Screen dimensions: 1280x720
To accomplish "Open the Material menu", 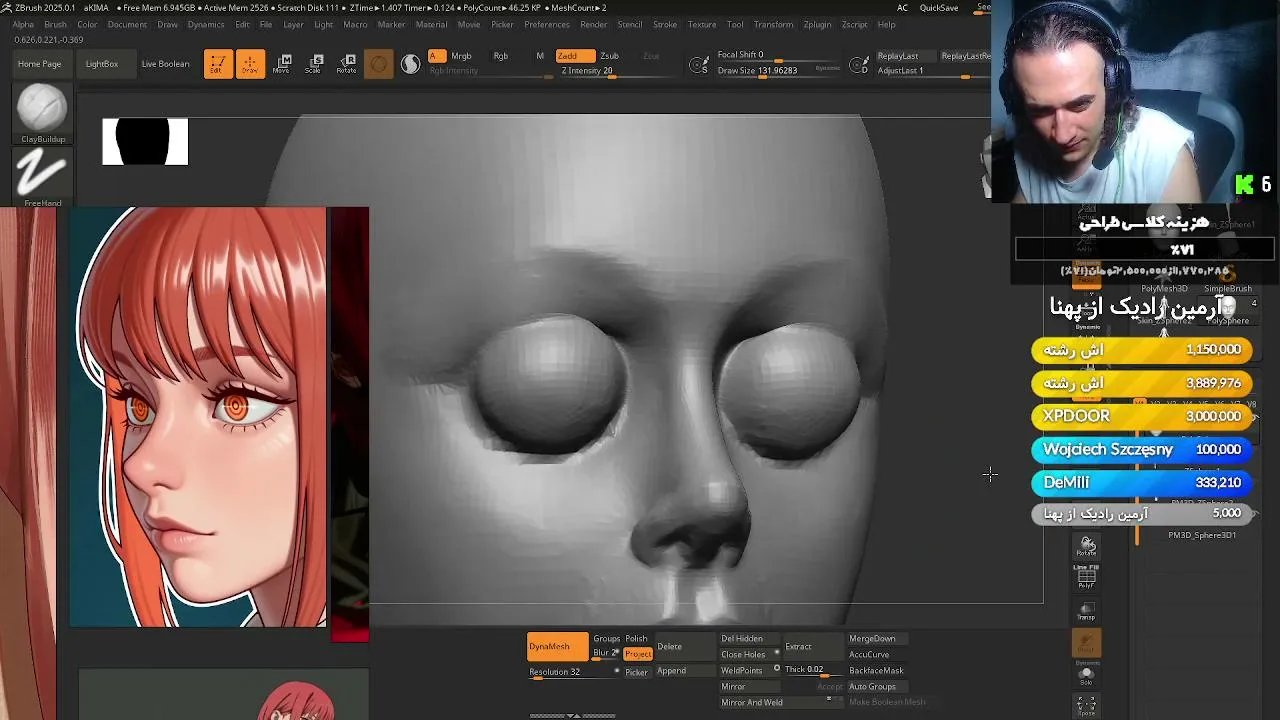I will [431, 24].
